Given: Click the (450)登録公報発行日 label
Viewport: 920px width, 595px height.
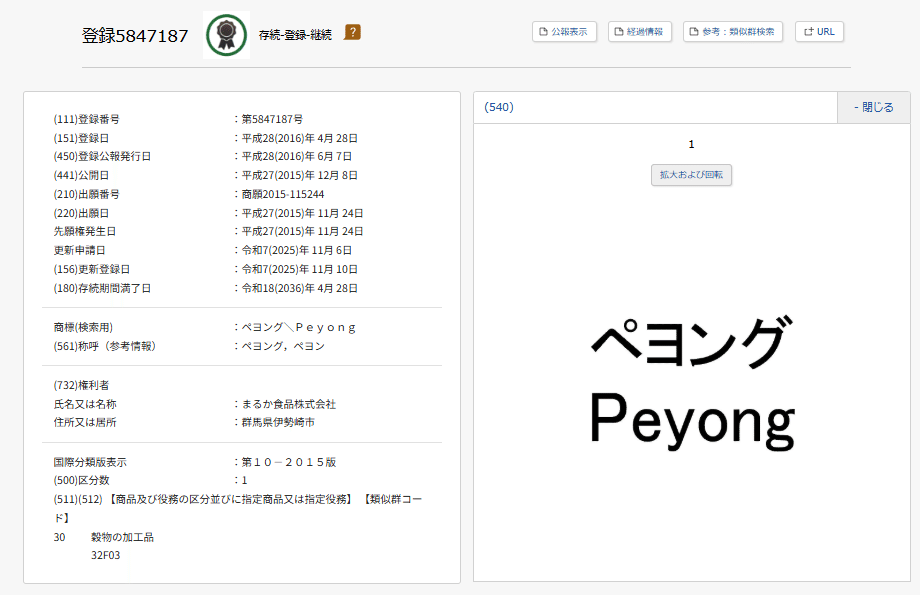Looking at the screenshot, I should point(102,157).
